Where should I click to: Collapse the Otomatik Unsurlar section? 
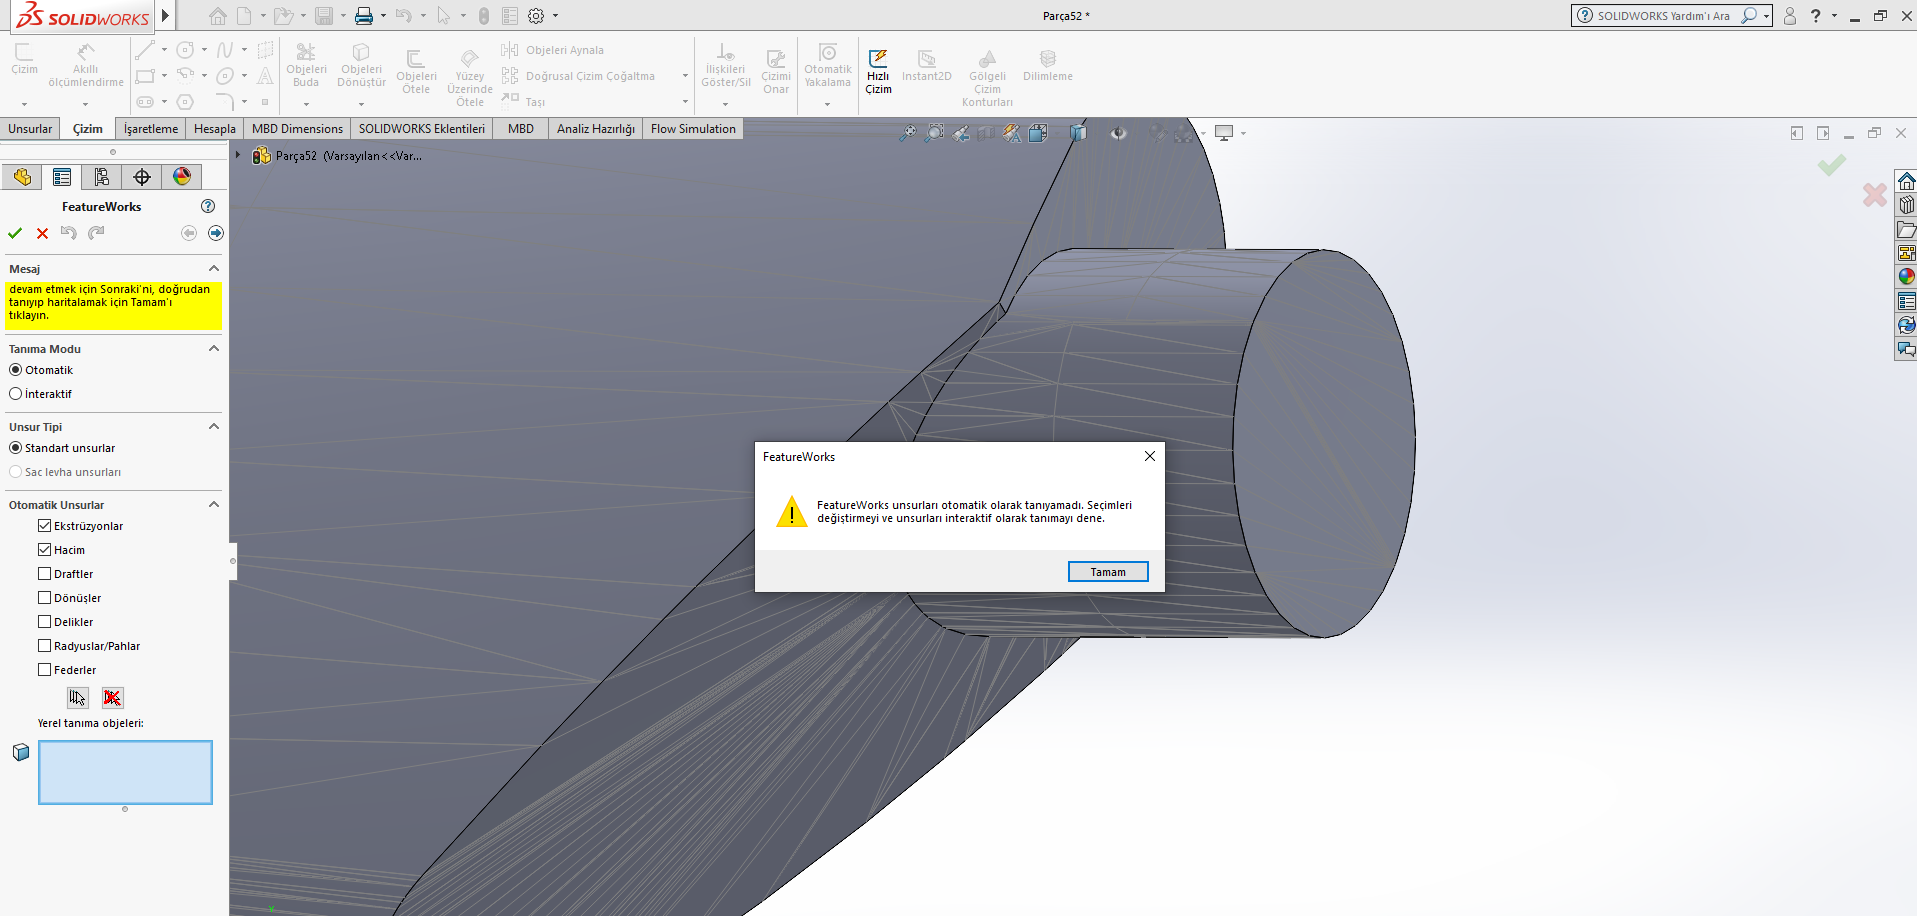coord(213,505)
